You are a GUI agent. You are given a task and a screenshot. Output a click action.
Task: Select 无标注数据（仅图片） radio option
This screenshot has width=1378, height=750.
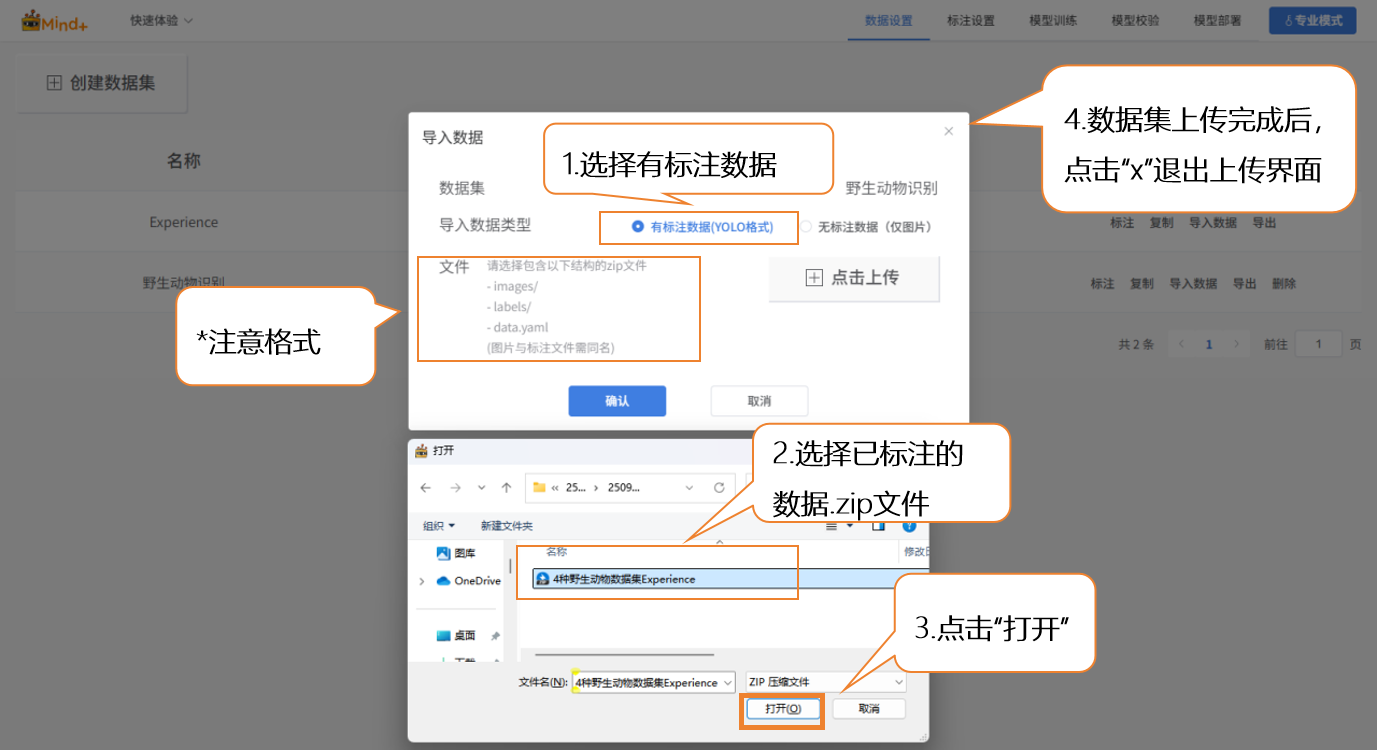coord(806,227)
